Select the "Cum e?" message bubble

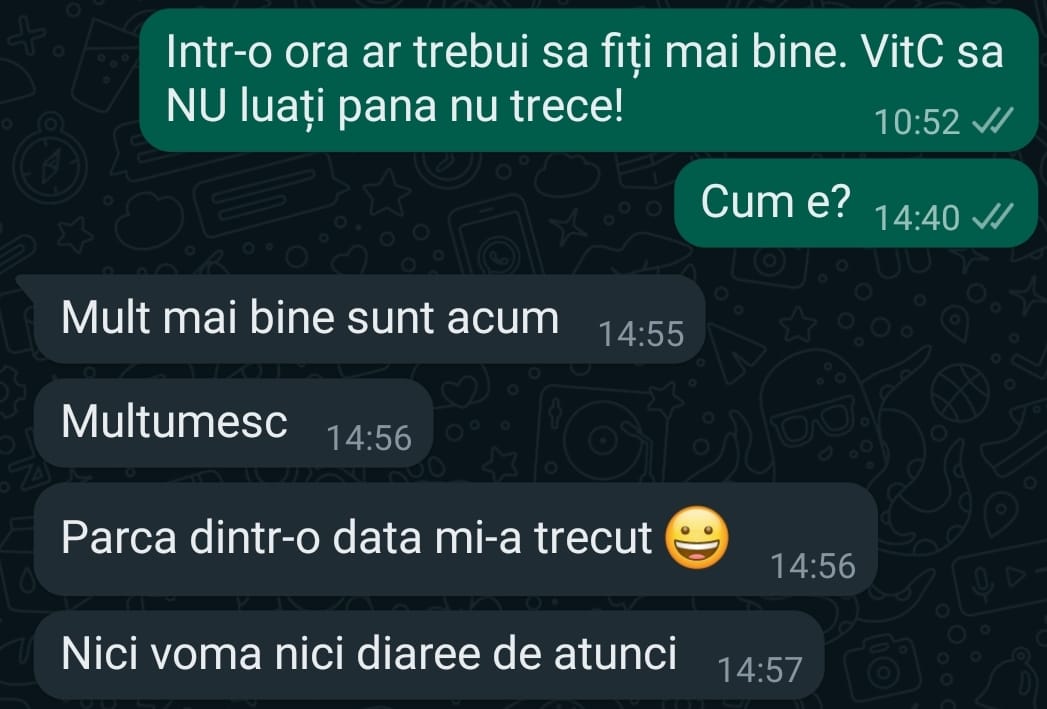(856, 203)
